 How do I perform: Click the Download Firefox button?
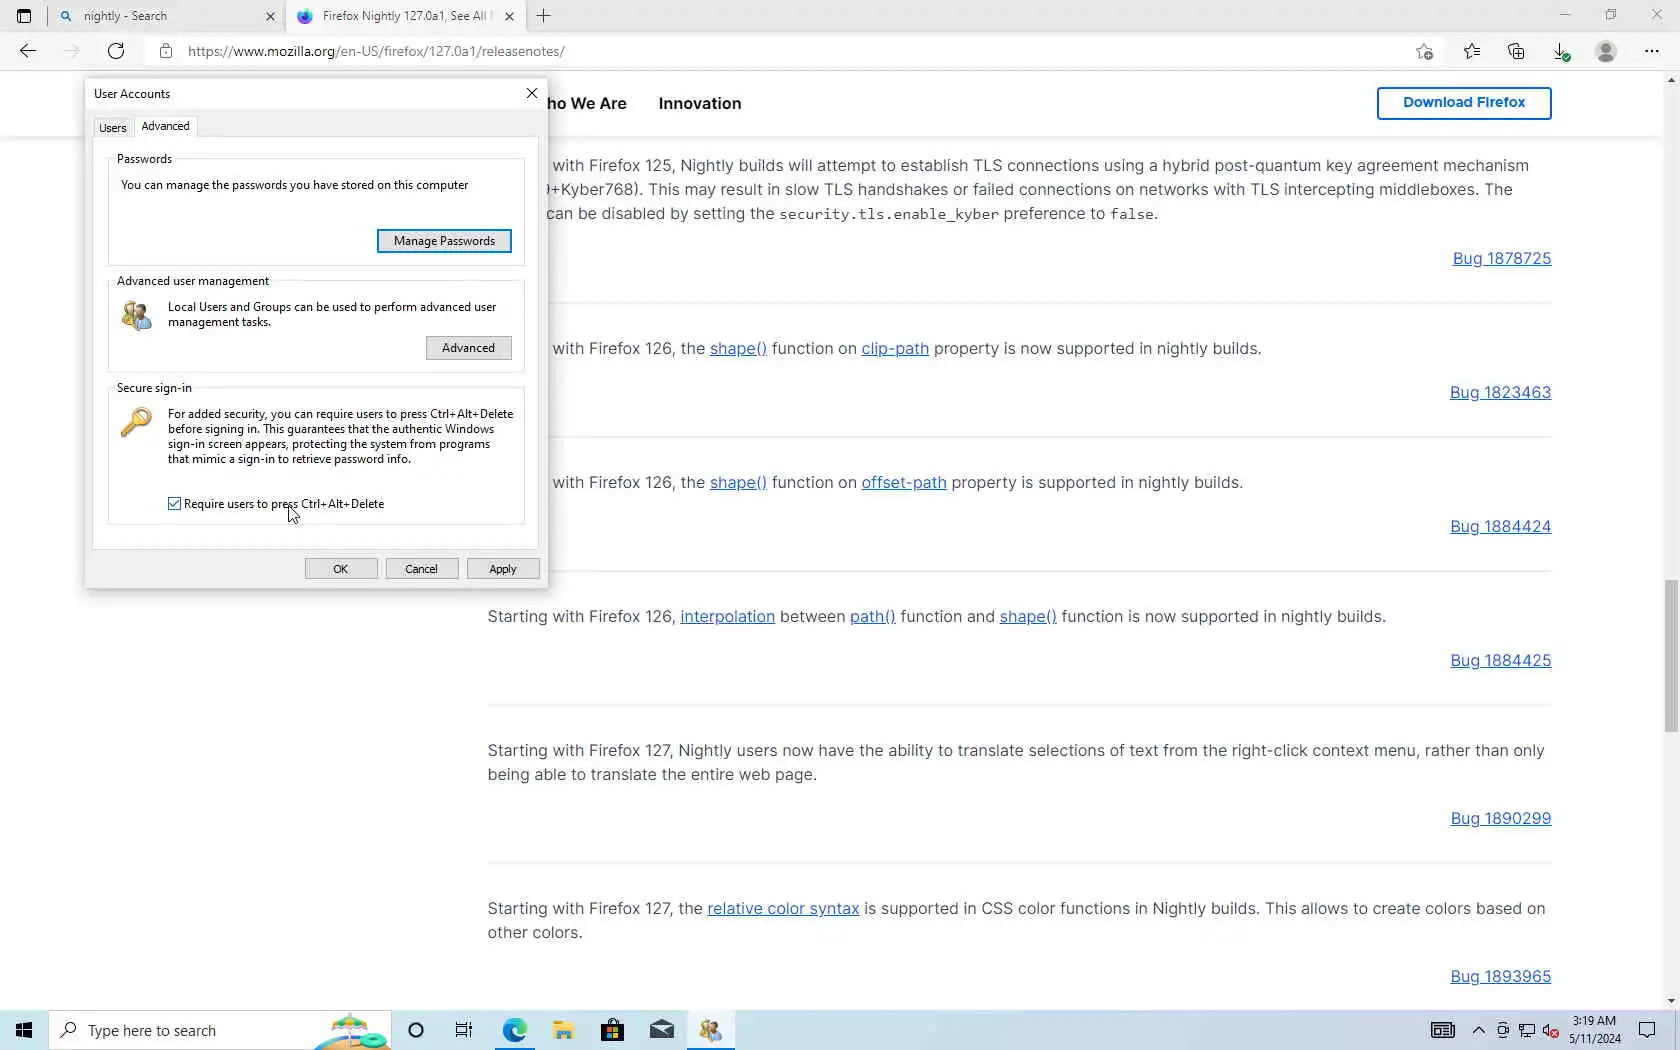point(1464,103)
